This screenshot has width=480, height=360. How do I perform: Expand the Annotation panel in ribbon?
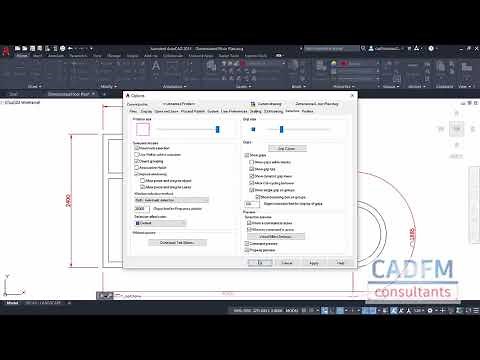(174, 86)
